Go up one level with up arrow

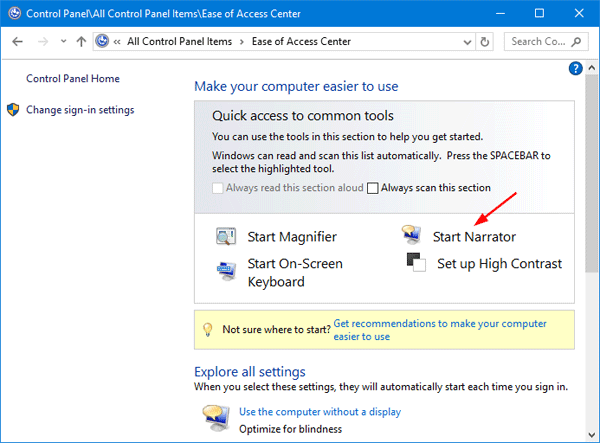(80, 42)
